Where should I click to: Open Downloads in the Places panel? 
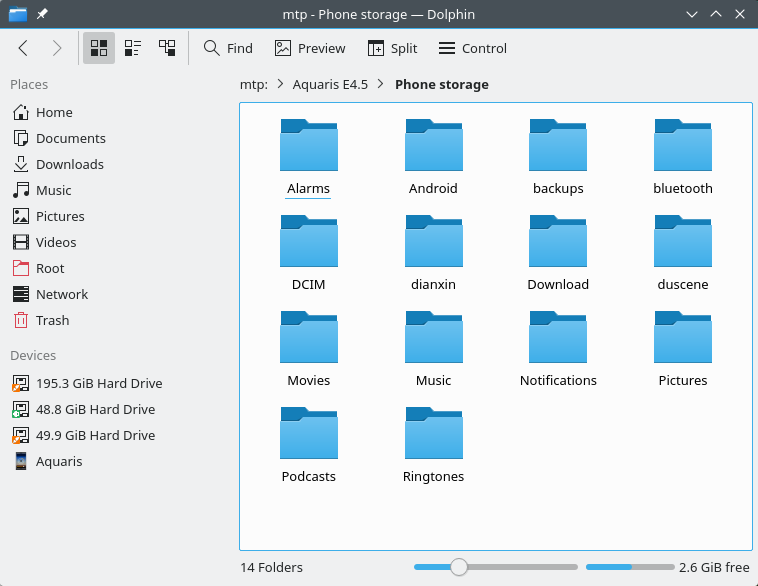[69, 164]
